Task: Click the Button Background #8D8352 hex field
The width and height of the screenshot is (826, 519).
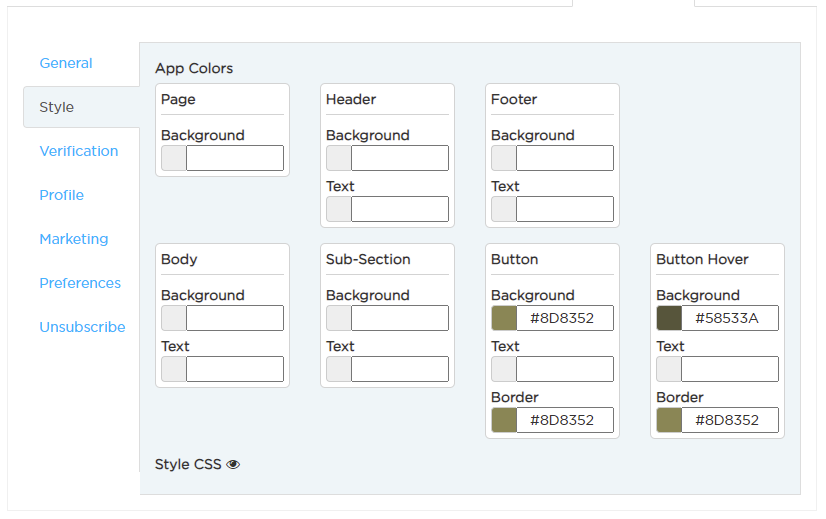Action: coord(565,318)
